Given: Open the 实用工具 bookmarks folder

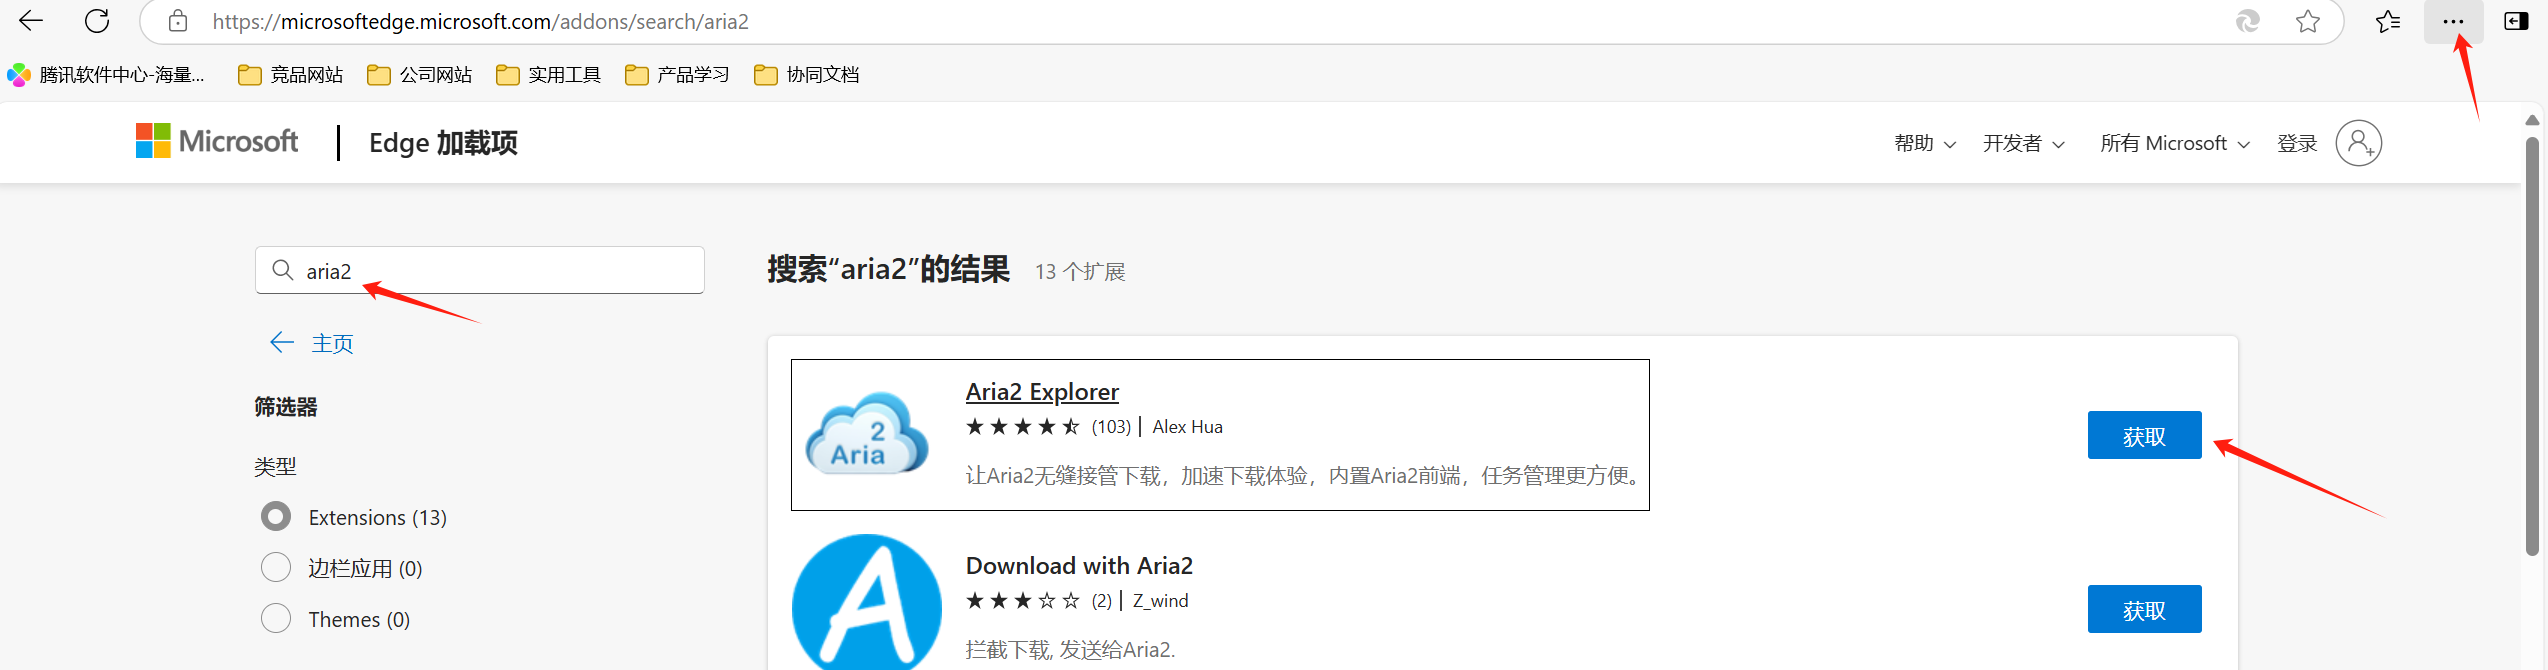Looking at the screenshot, I should 549,75.
